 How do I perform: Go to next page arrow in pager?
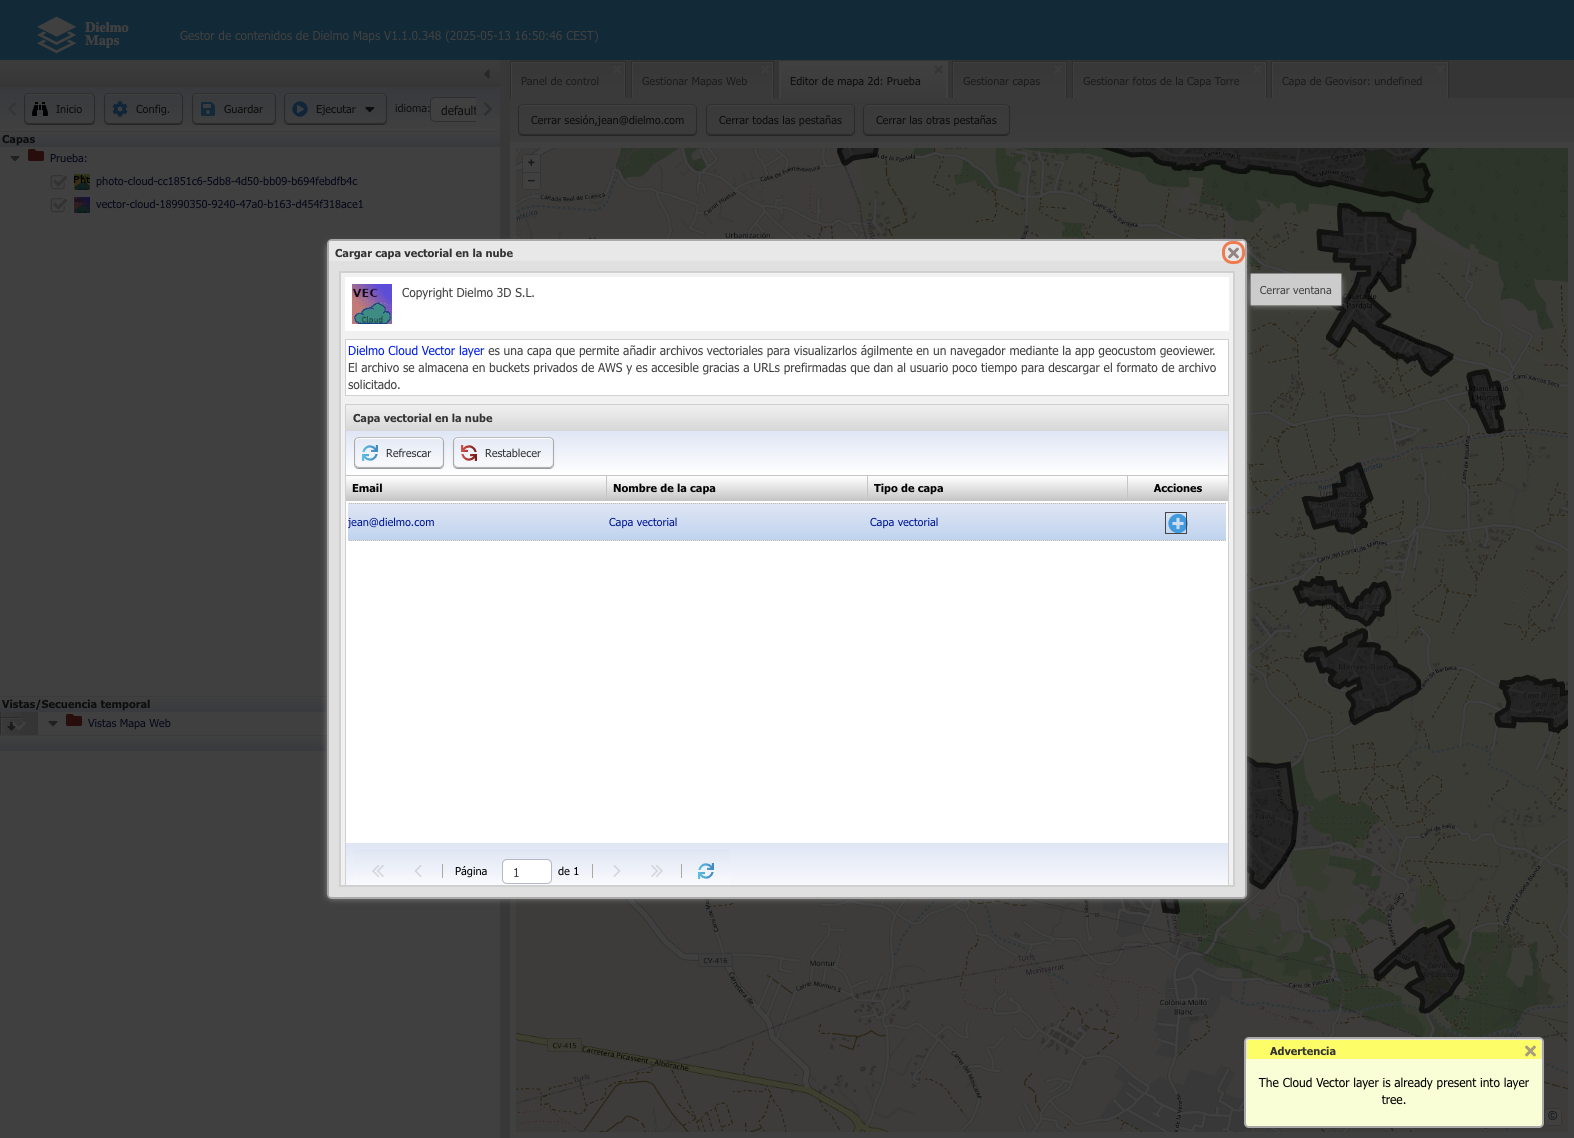click(617, 871)
